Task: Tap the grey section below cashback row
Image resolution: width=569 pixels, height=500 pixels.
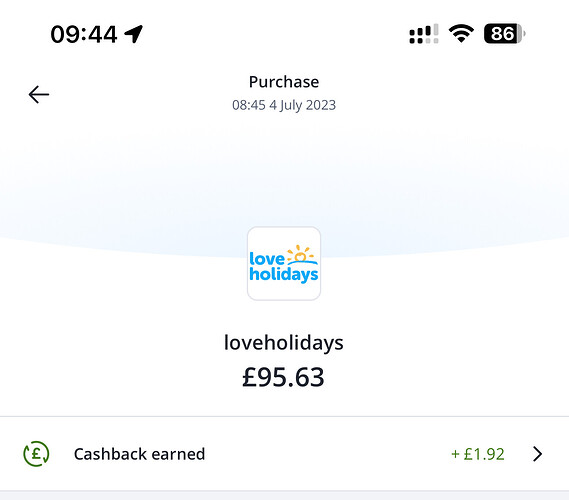Action: tap(284, 496)
